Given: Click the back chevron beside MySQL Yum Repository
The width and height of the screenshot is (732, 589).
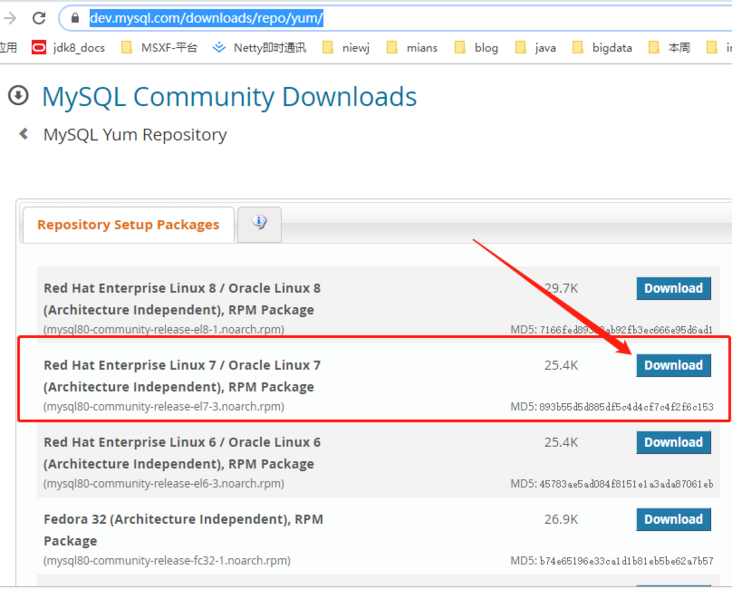Looking at the screenshot, I should (23, 134).
